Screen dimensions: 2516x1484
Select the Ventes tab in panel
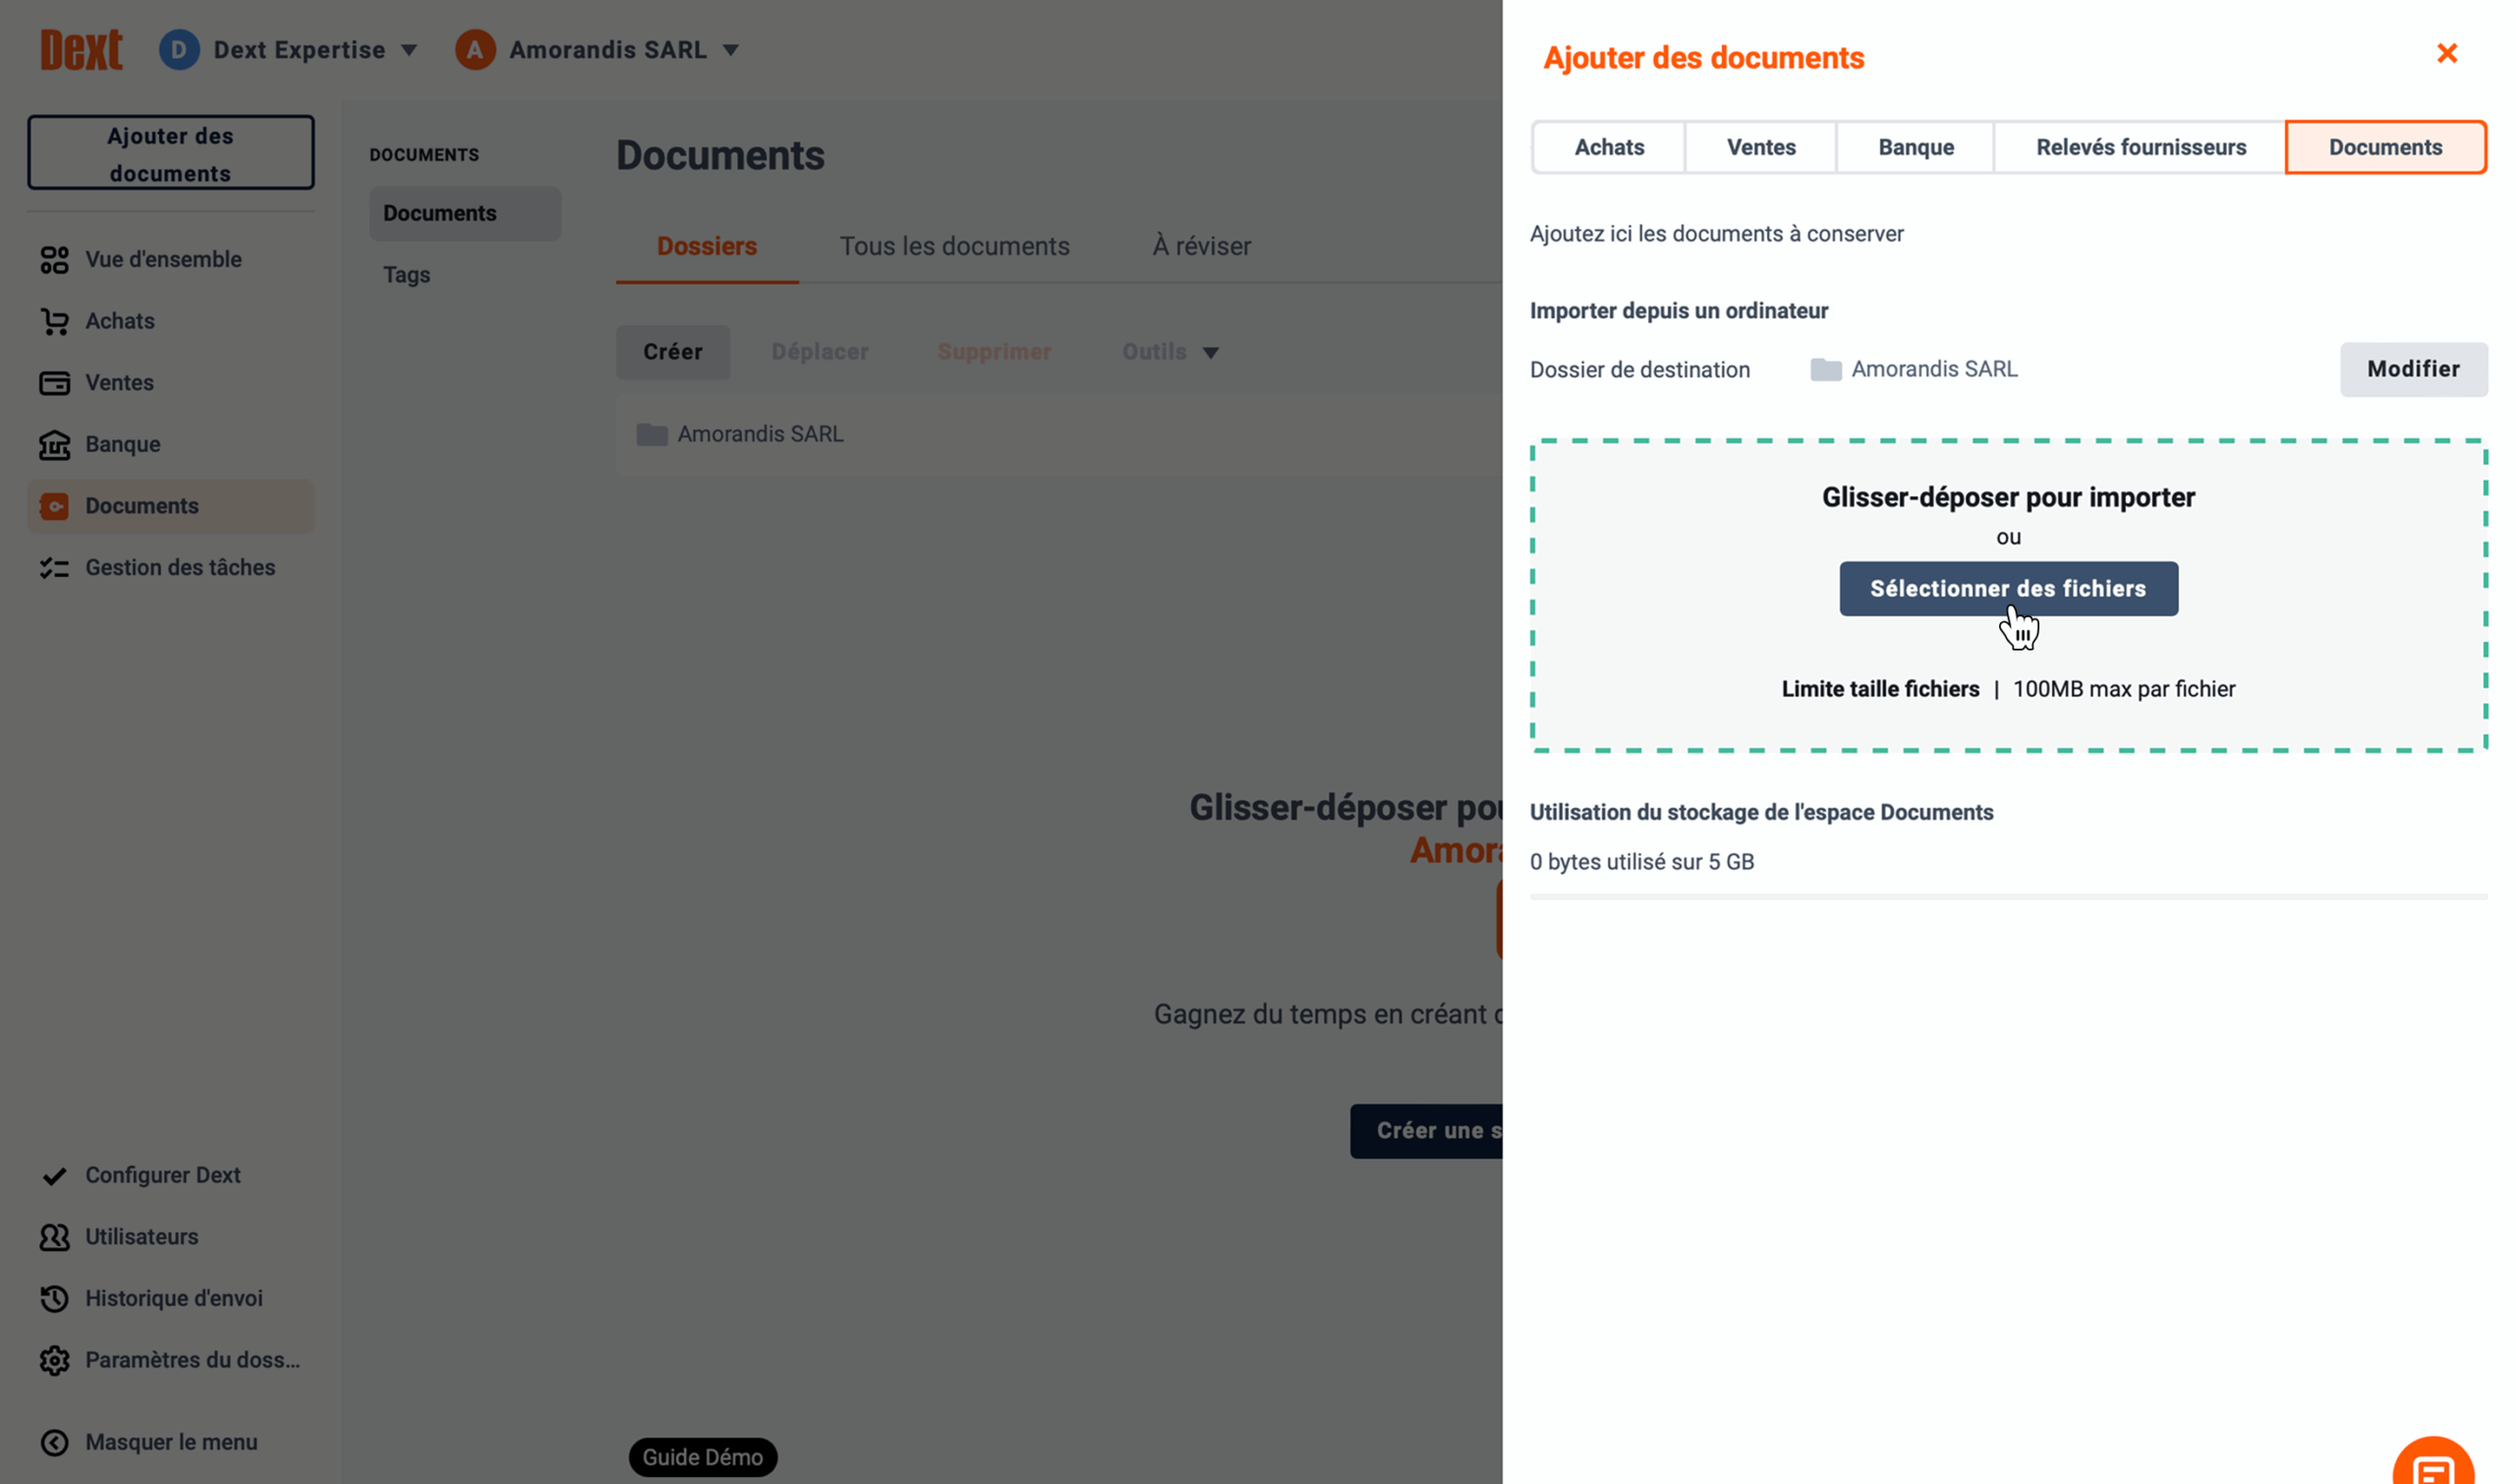pos(1761,148)
